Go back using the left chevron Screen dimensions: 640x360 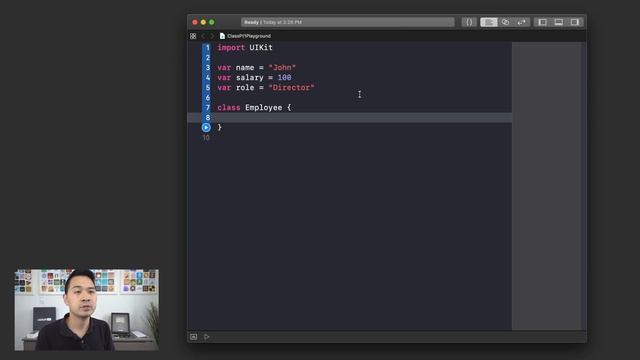pos(203,36)
